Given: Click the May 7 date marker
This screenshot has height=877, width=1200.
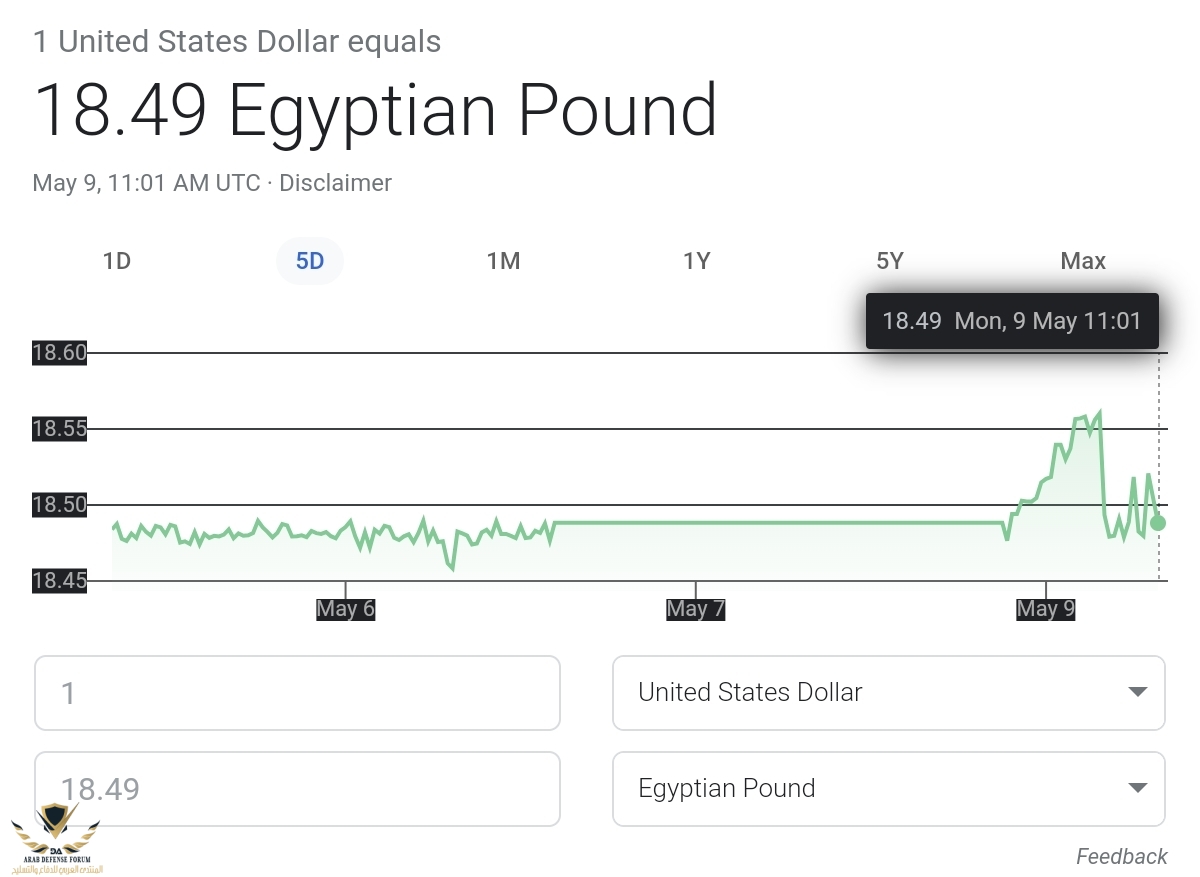Looking at the screenshot, I should pyautogui.click(x=695, y=608).
